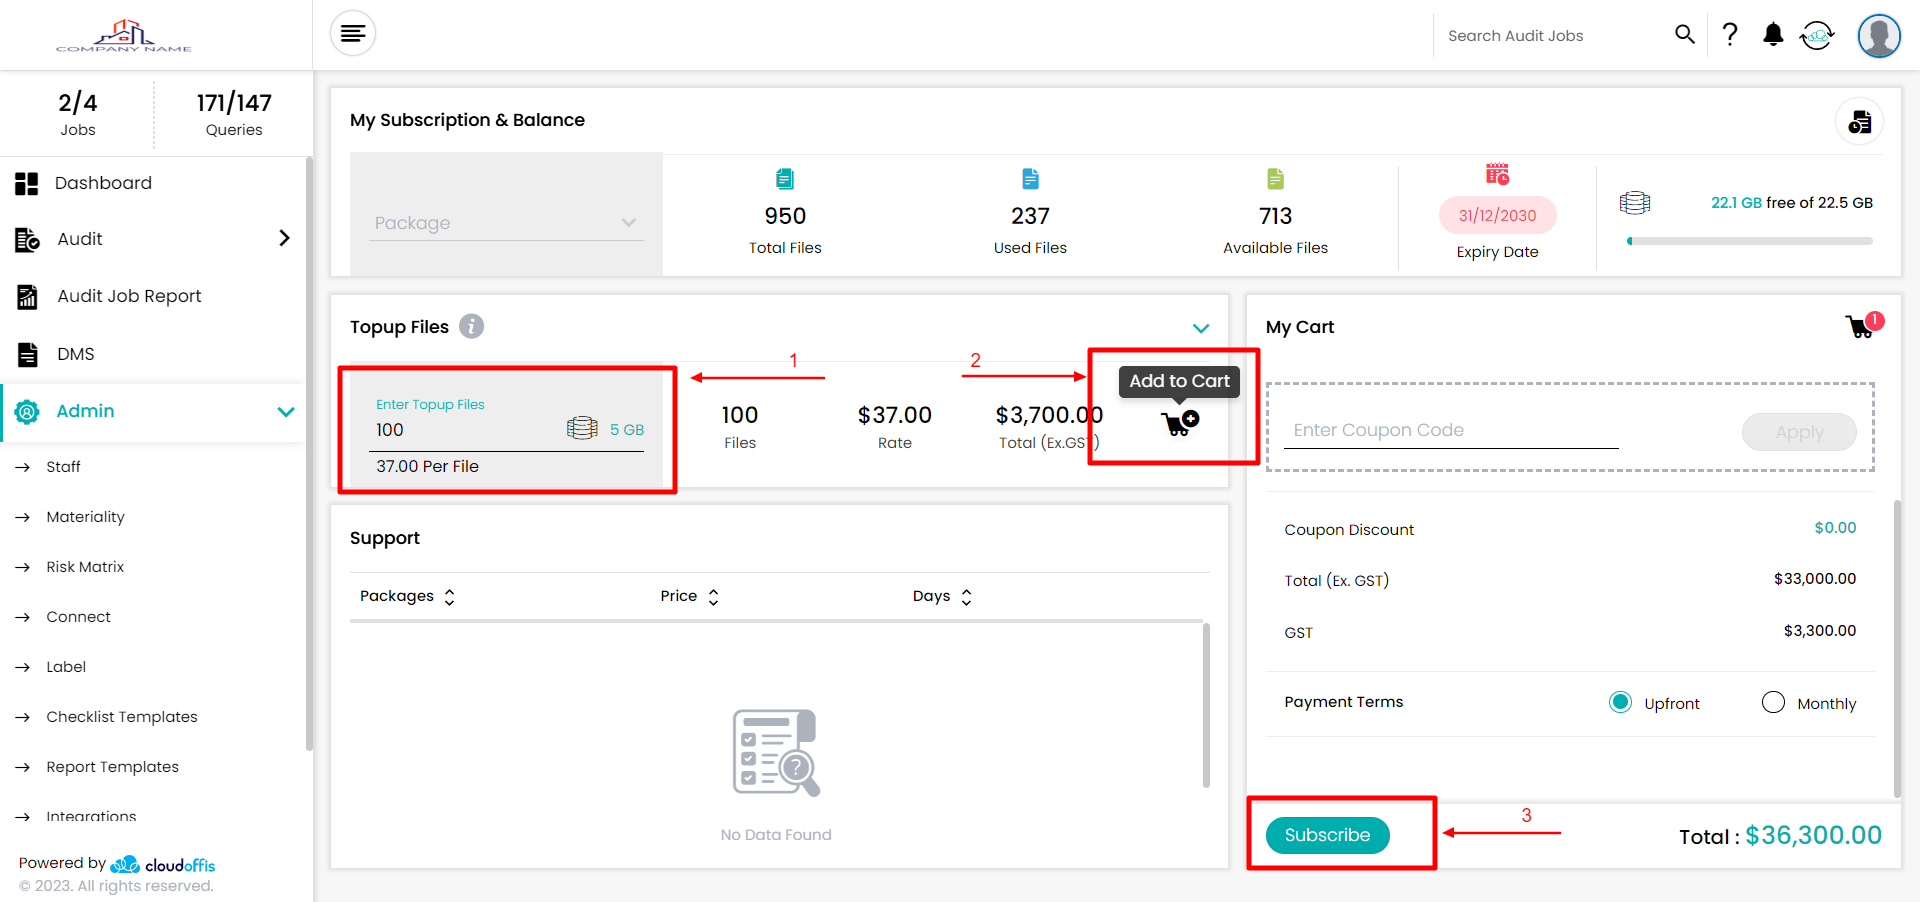Click the Available Files document icon
This screenshot has width=1920, height=902.
(x=1275, y=179)
